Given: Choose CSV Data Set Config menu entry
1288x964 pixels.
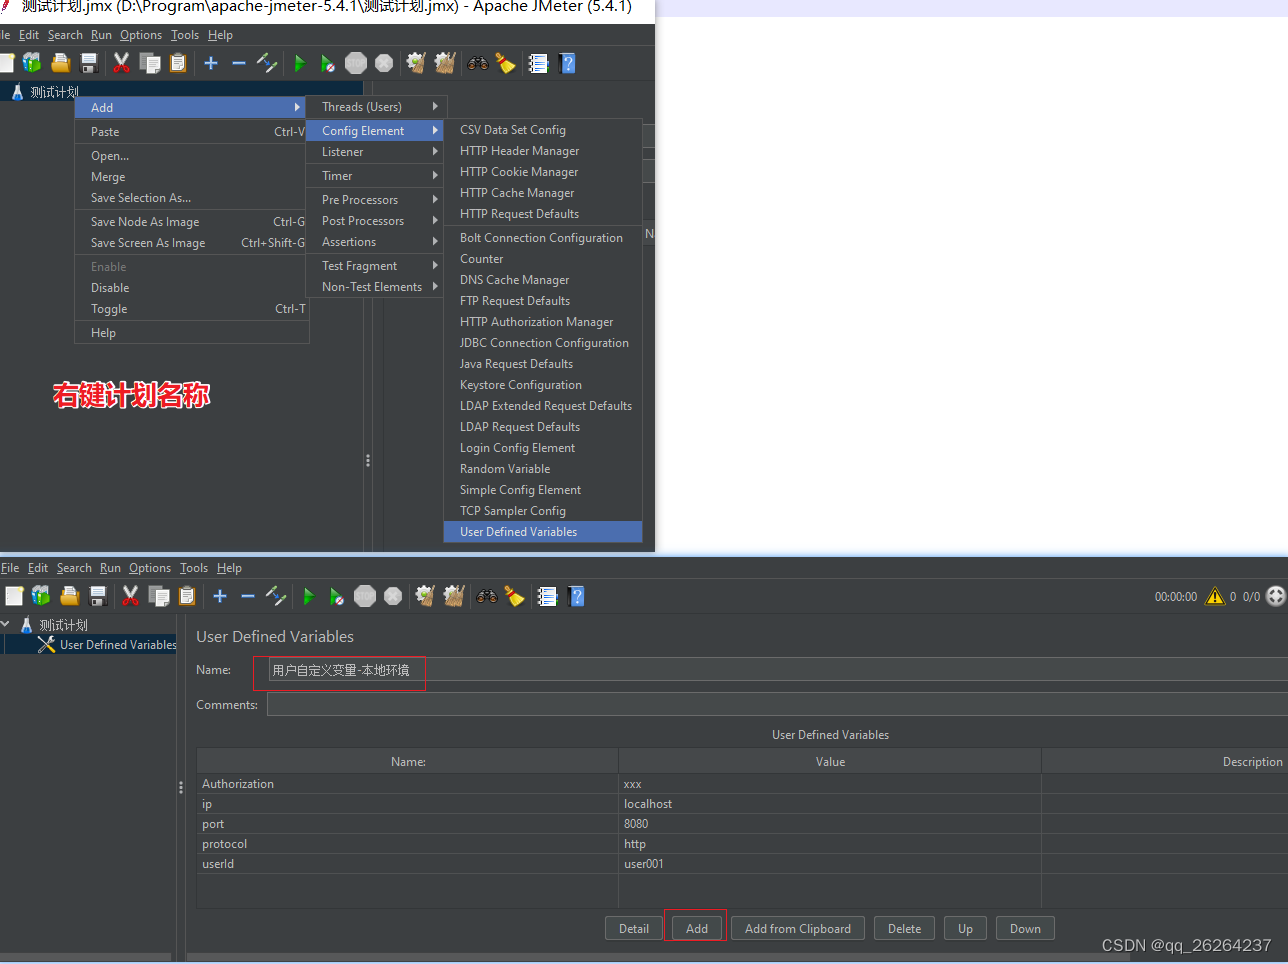Looking at the screenshot, I should 543,130.
